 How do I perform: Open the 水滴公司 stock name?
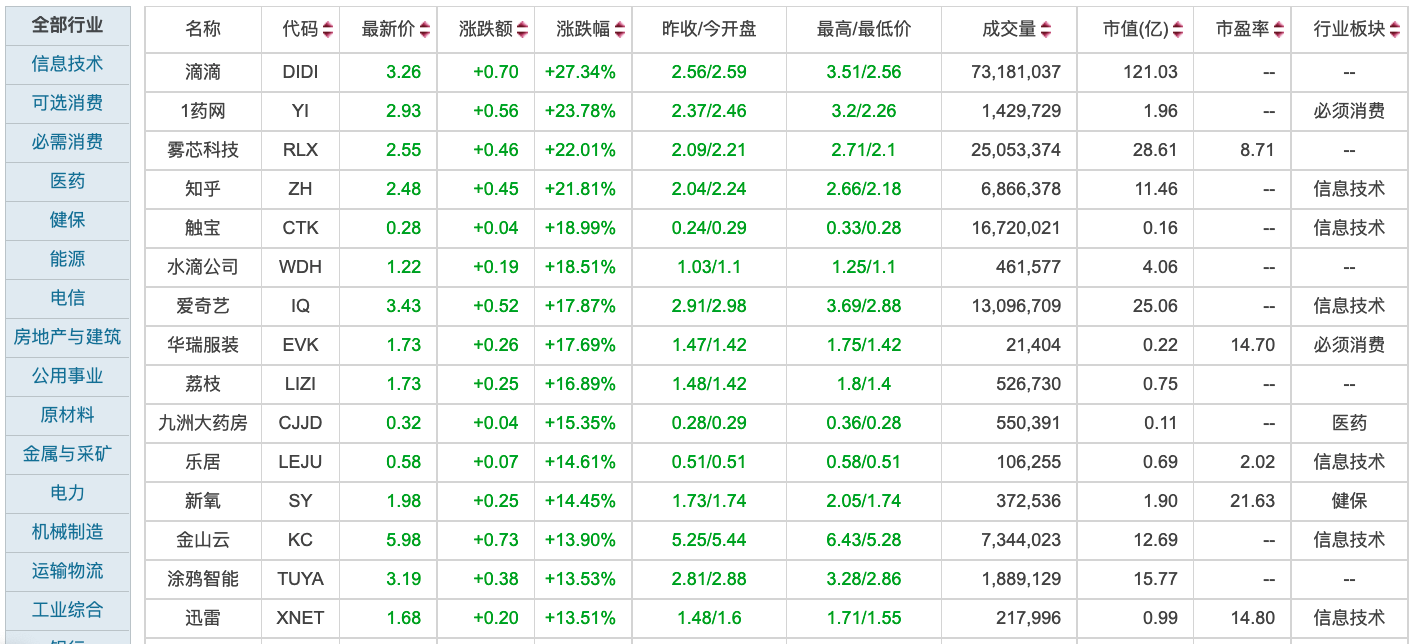[203, 267]
